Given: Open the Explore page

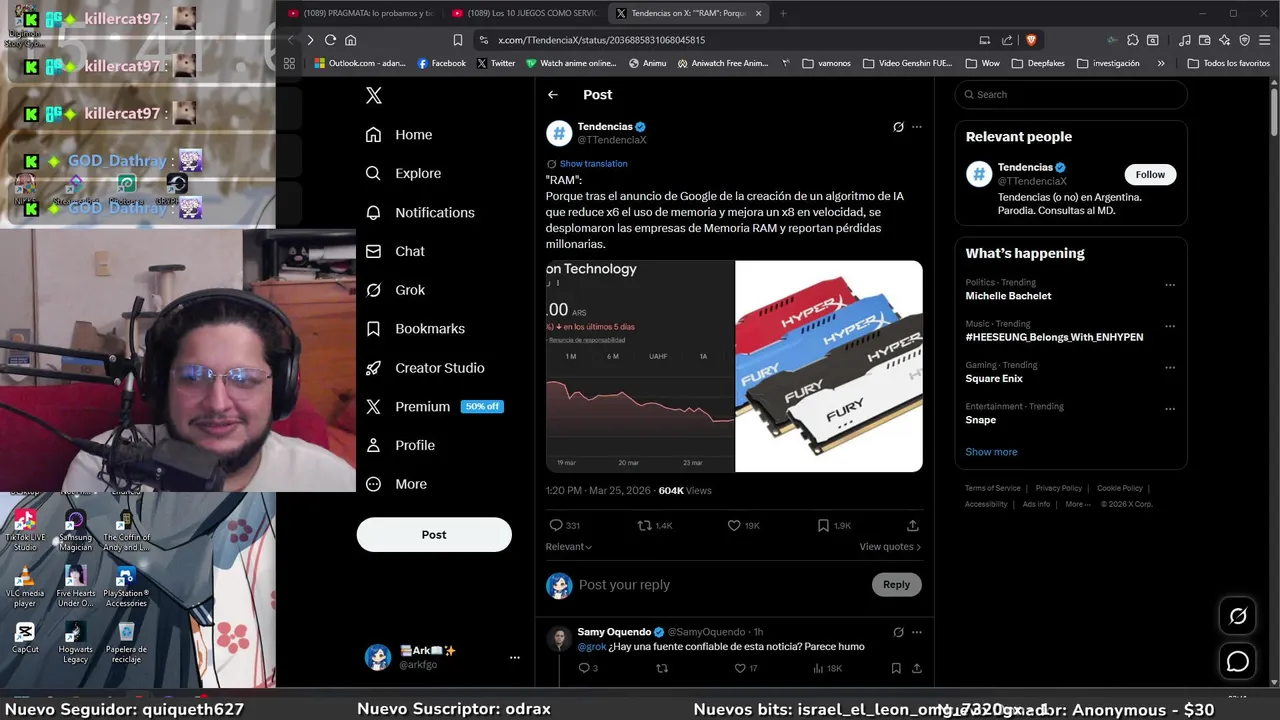Looking at the screenshot, I should (403, 173).
